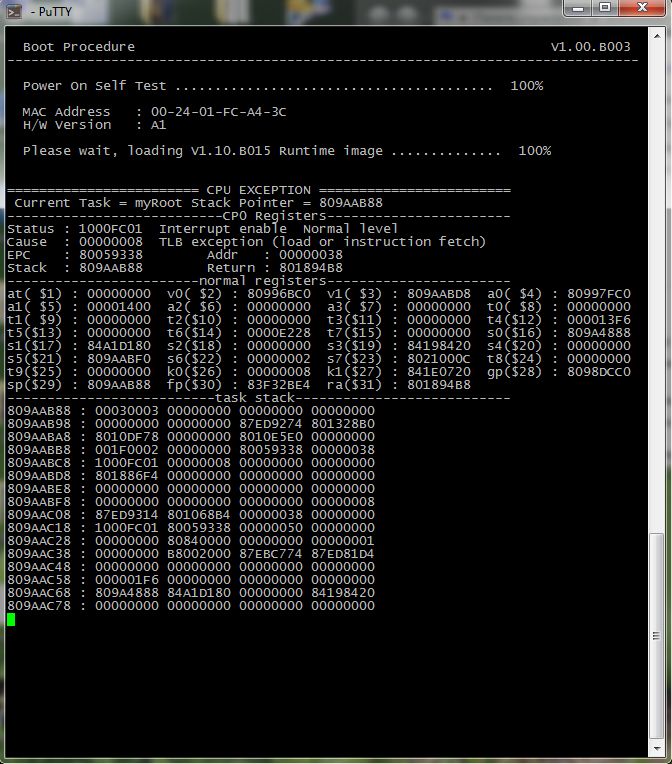Click runtime image version V1.10.B015
This screenshot has width=672, height=764.
tap(230, 151)
